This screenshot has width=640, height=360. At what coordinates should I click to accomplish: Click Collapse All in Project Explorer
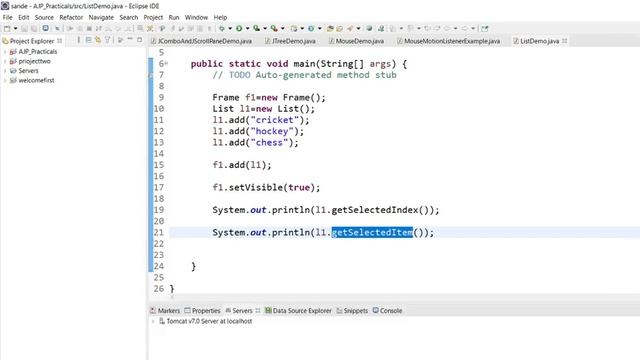tap(88, 40)
